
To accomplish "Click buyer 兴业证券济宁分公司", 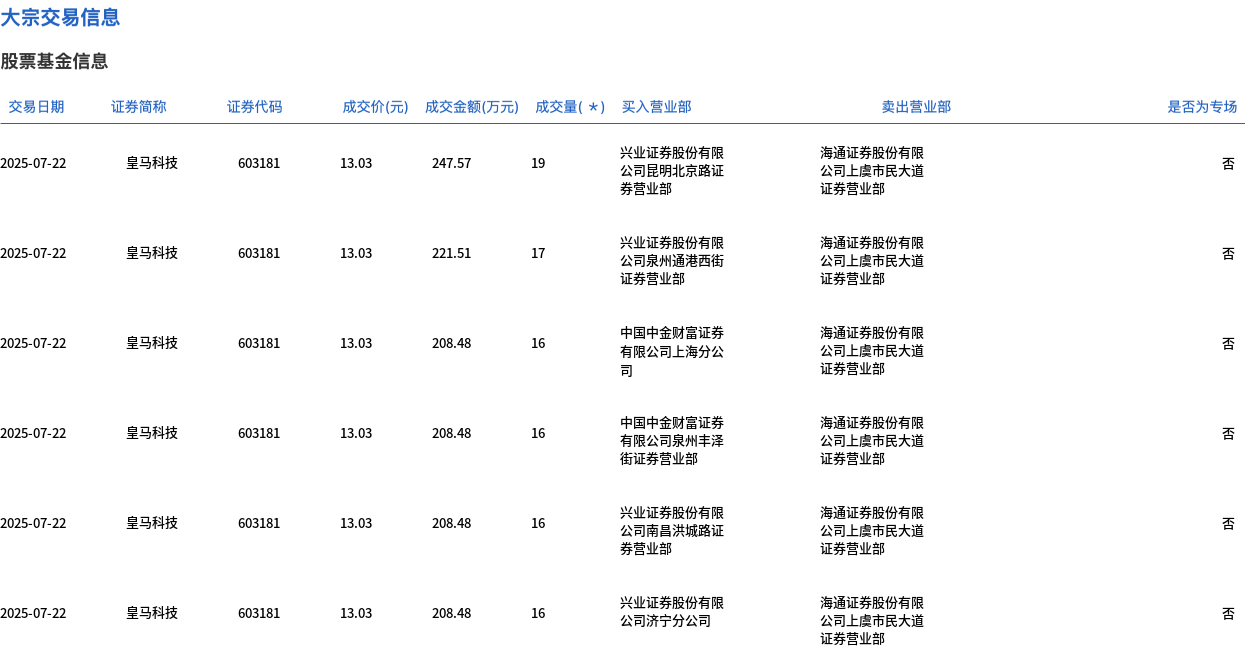I will [x=672, y=612].
